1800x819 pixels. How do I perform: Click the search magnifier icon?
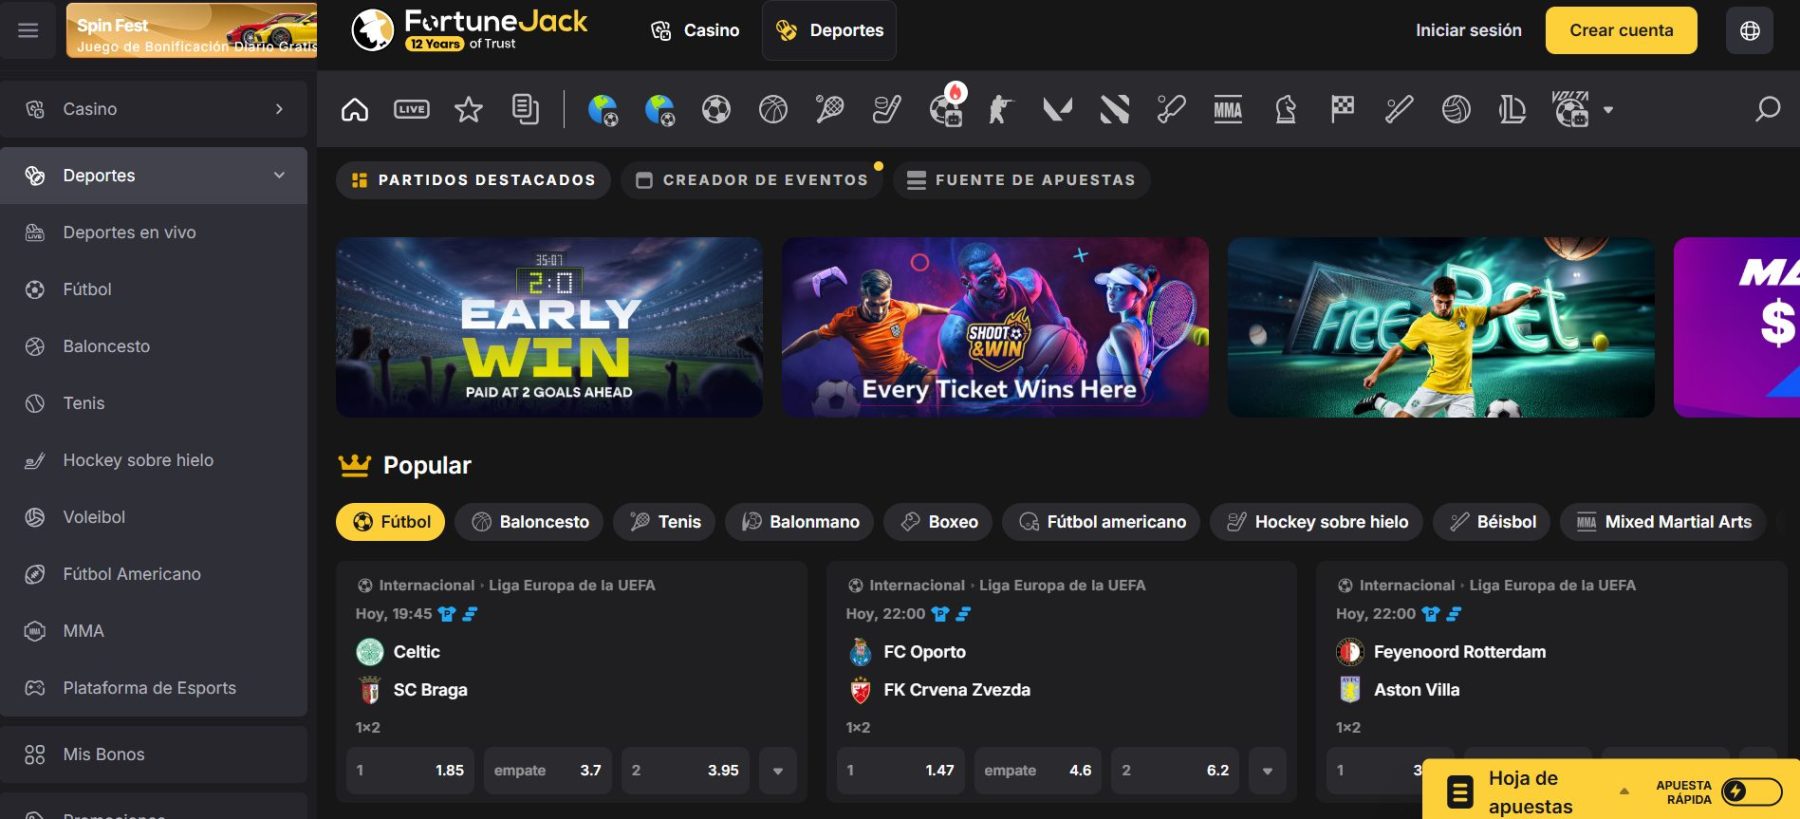tap(1767, 109)
